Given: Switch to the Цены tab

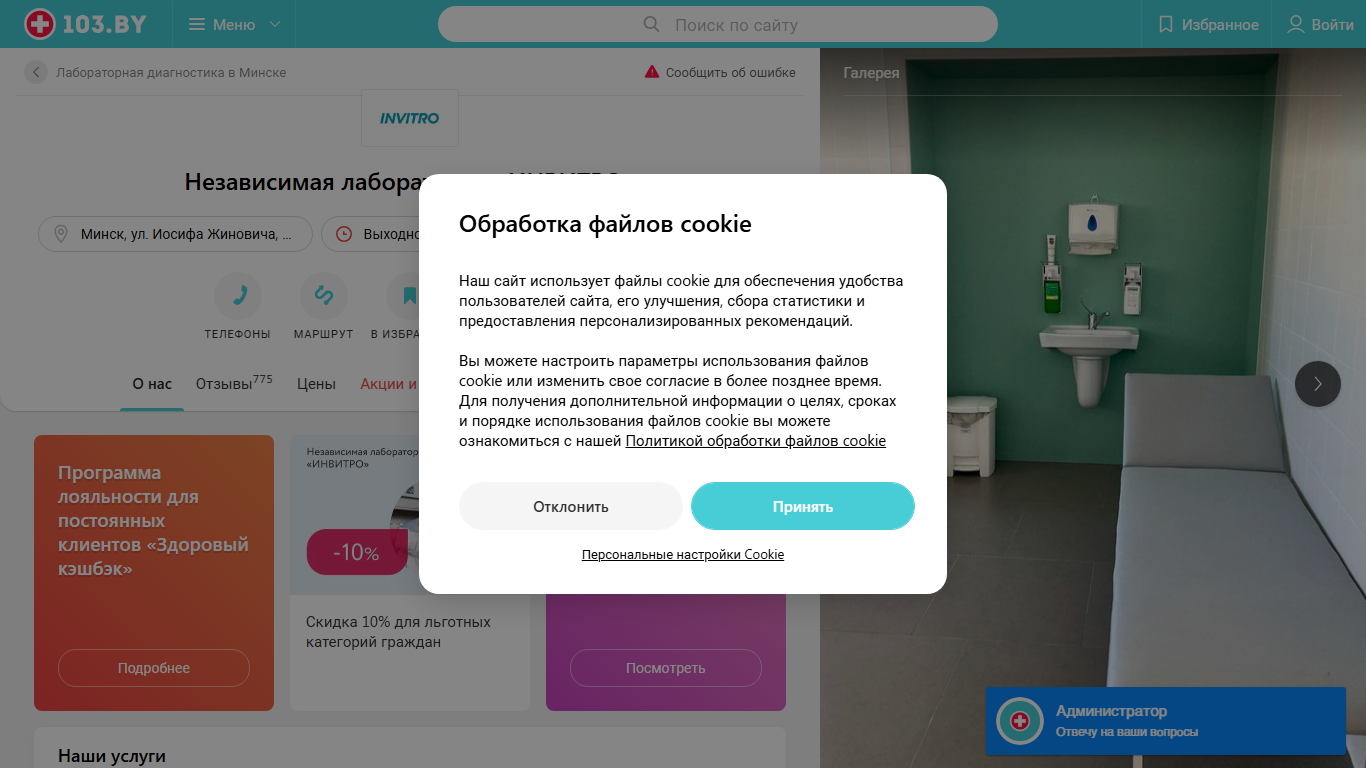Looking at the screenshot, I should click(x=316, y=384).
